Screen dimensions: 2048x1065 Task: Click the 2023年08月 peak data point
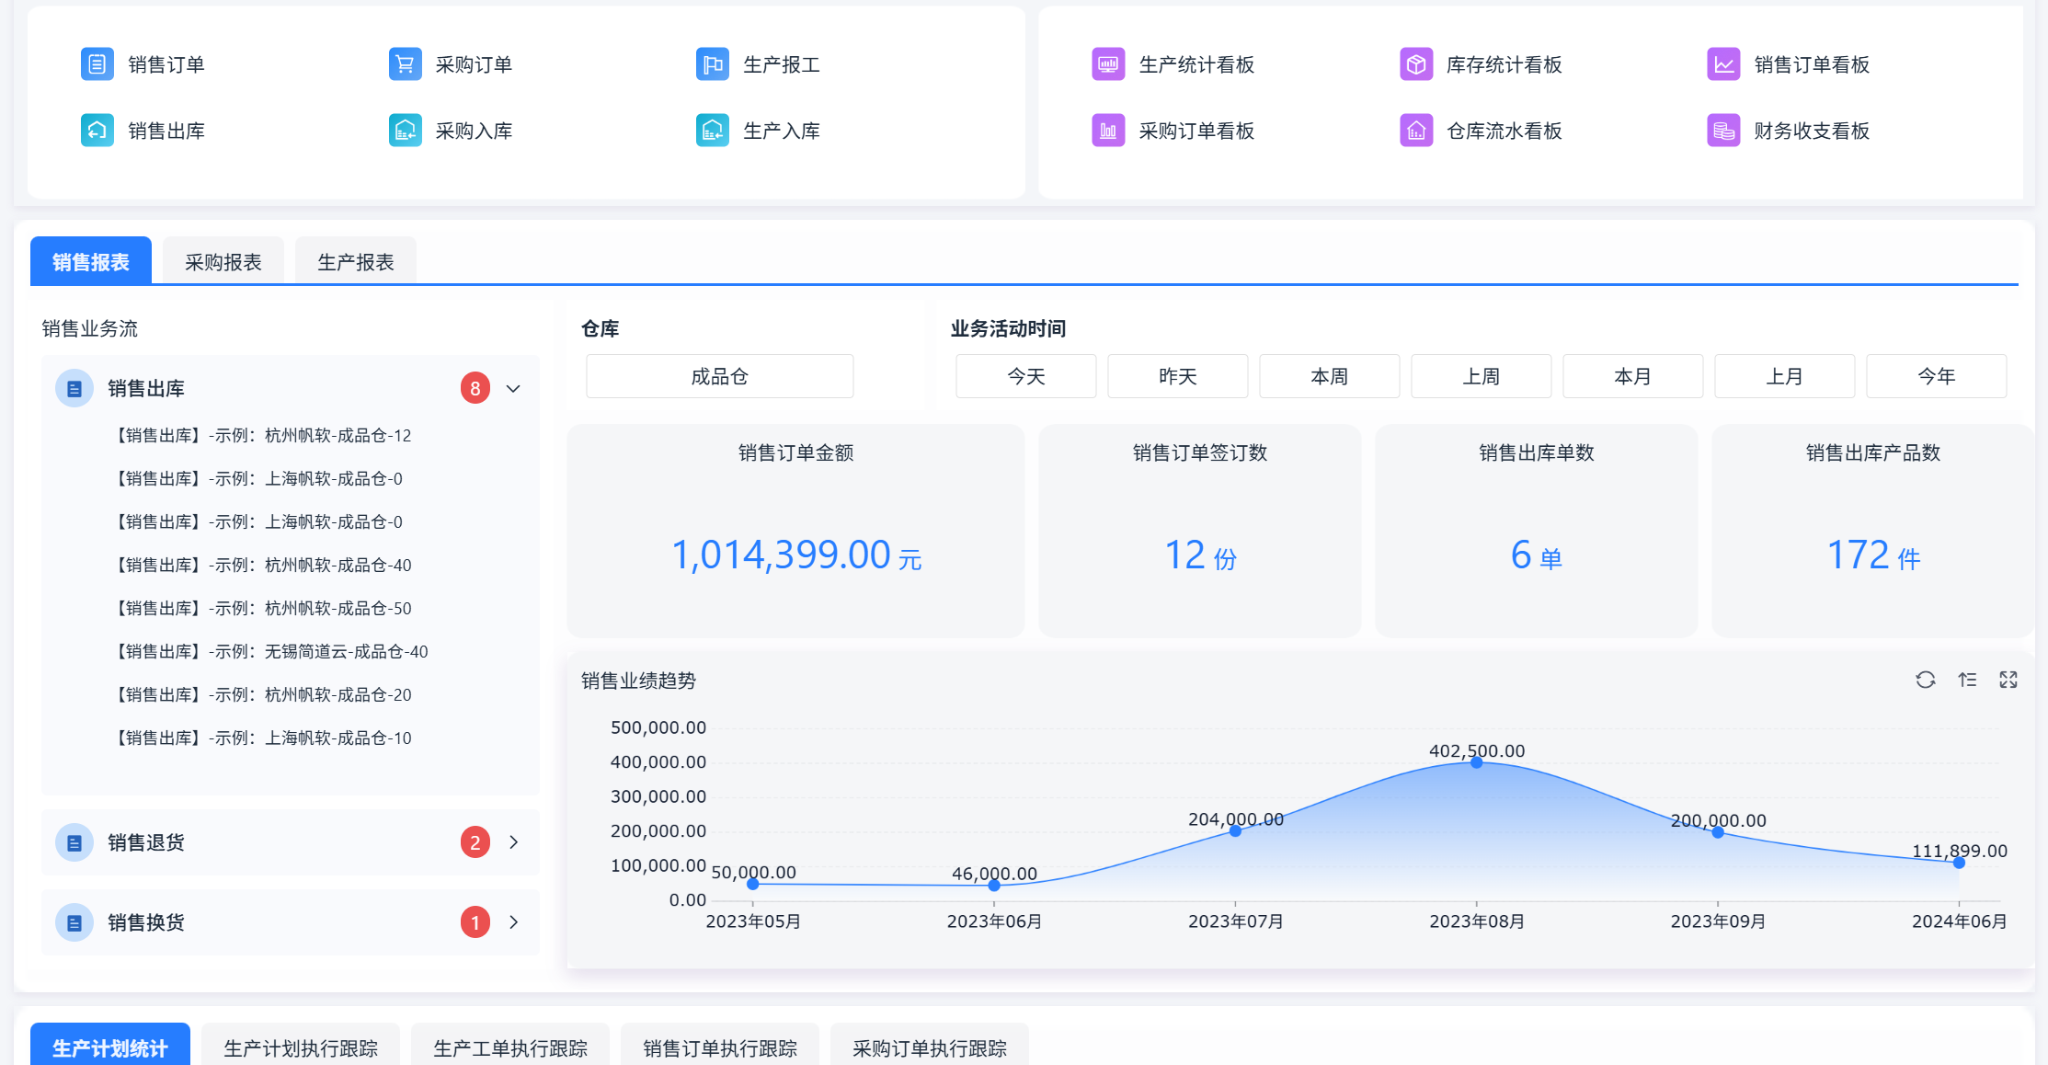point(1476,763)
